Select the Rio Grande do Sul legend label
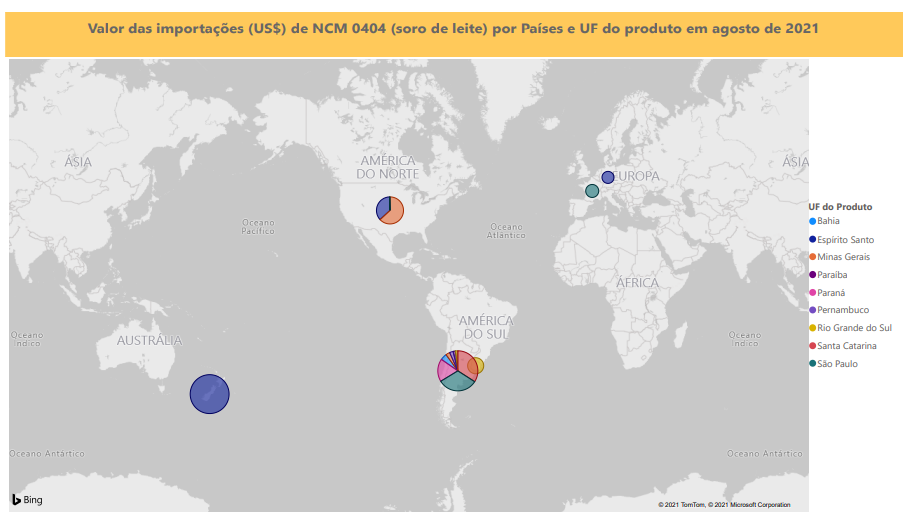907x523 pixels. point(854,328)
